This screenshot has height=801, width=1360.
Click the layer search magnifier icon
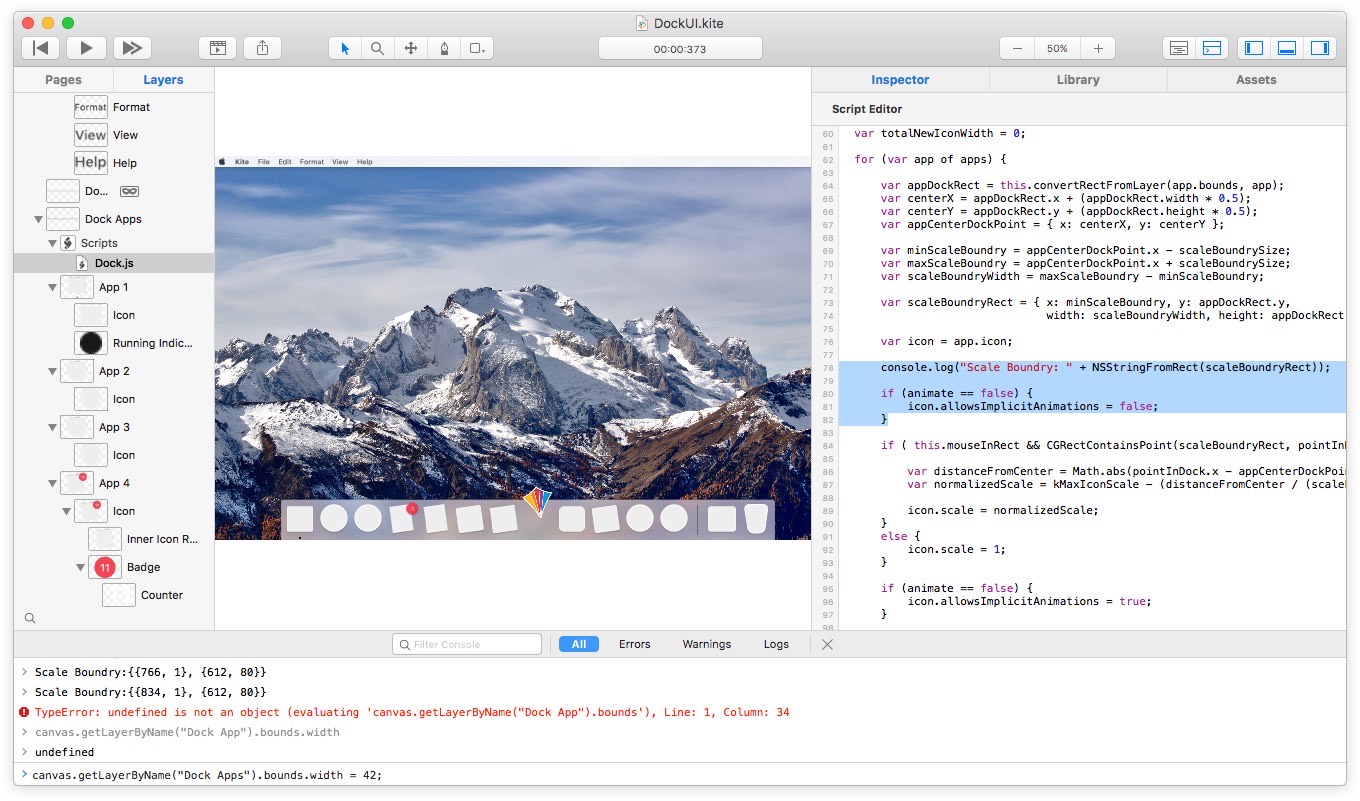pyautogui.click(x=30, y=618)
